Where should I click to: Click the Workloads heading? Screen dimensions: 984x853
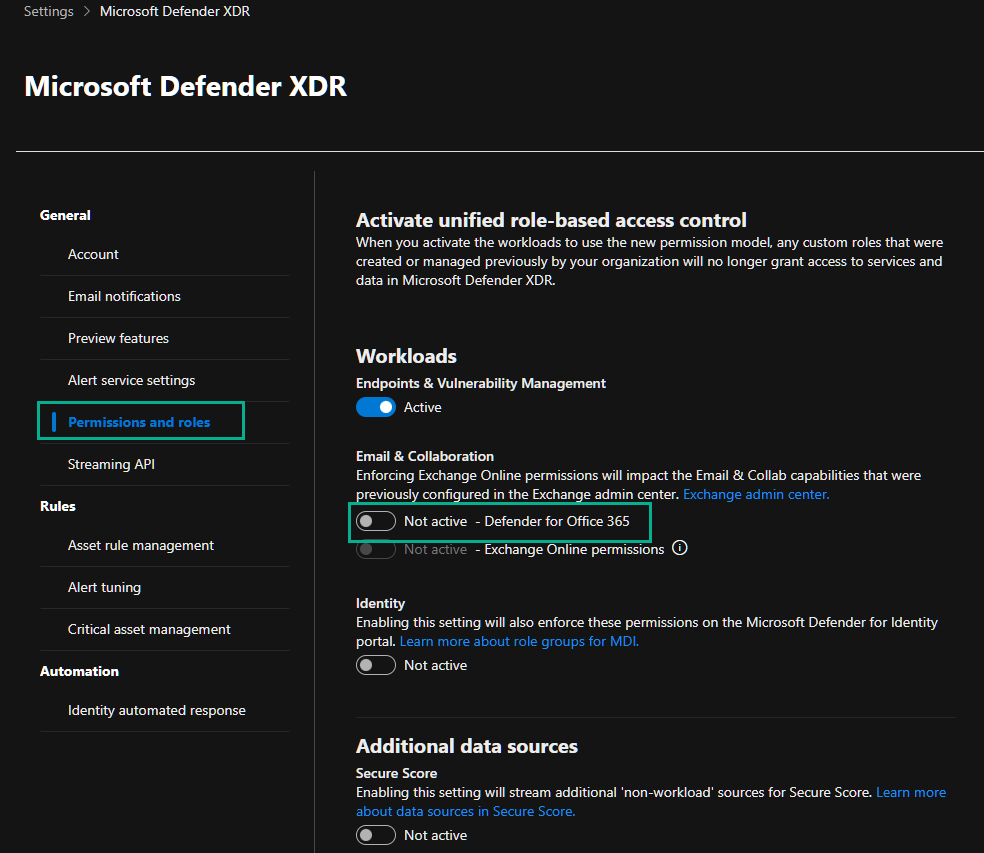[x=406, y=357]
